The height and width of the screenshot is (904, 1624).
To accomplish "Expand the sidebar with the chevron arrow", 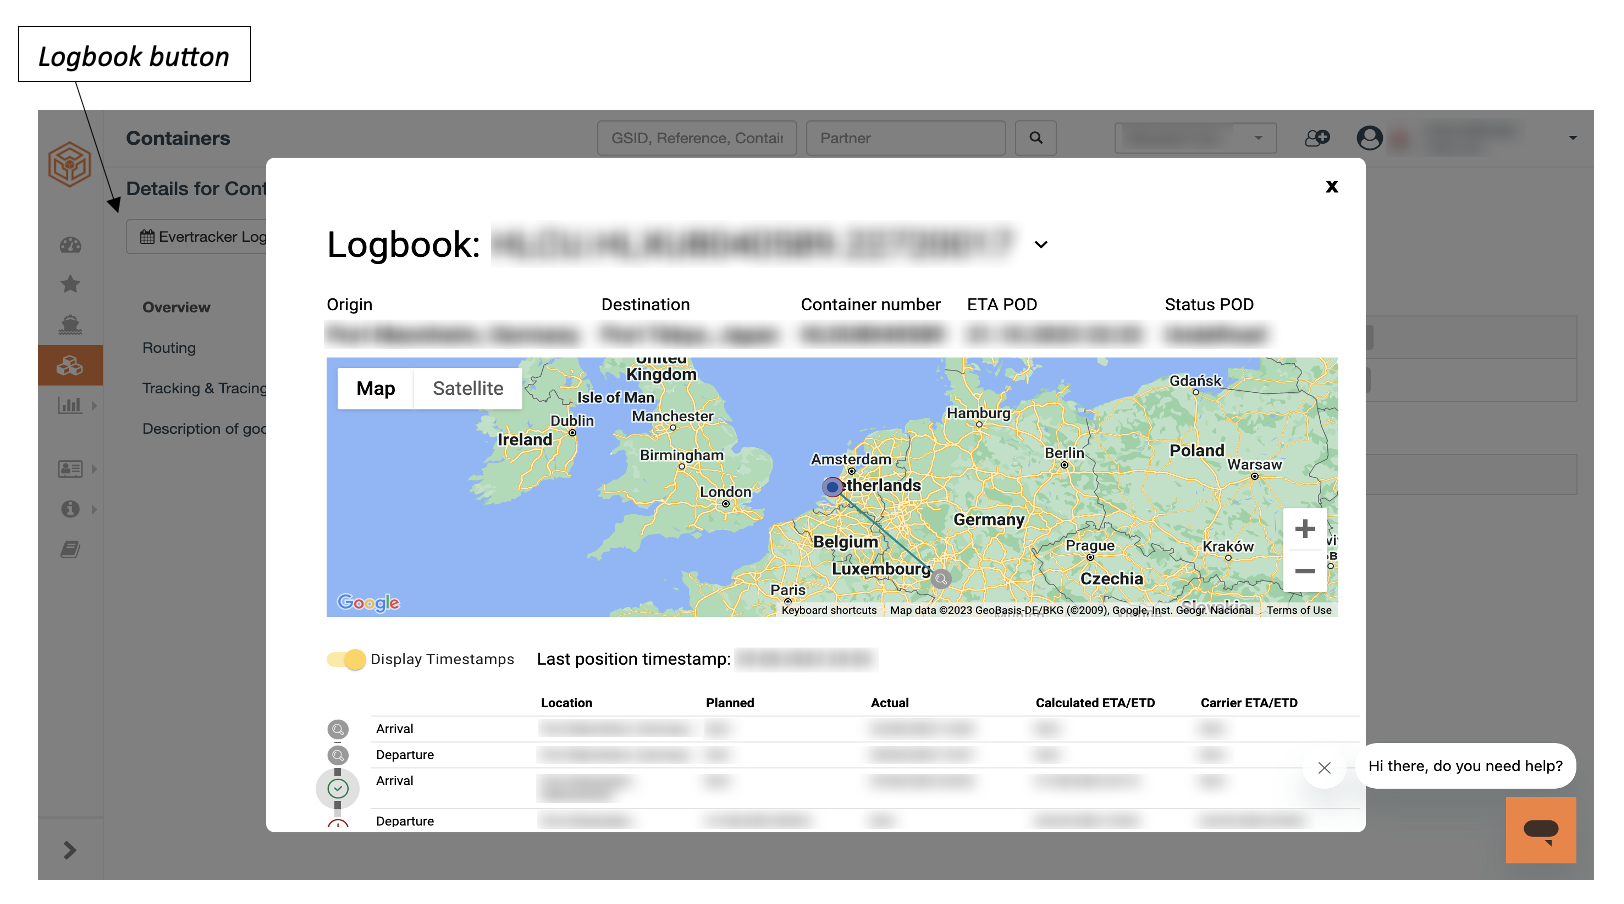I will coord(69,850).
